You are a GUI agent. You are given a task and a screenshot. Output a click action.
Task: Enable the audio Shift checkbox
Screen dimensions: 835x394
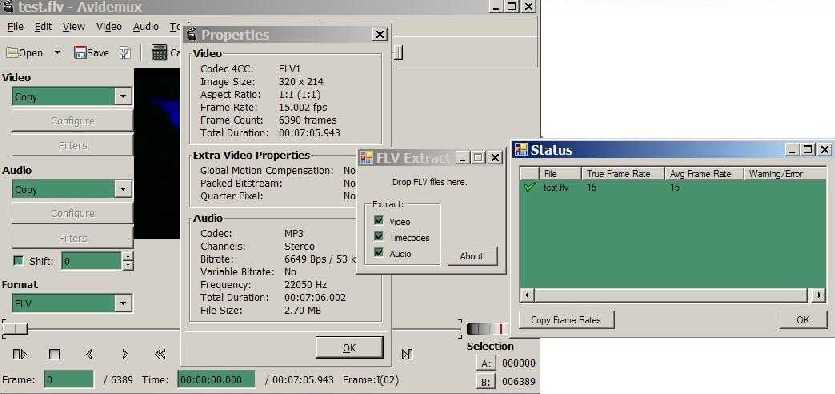19,261
